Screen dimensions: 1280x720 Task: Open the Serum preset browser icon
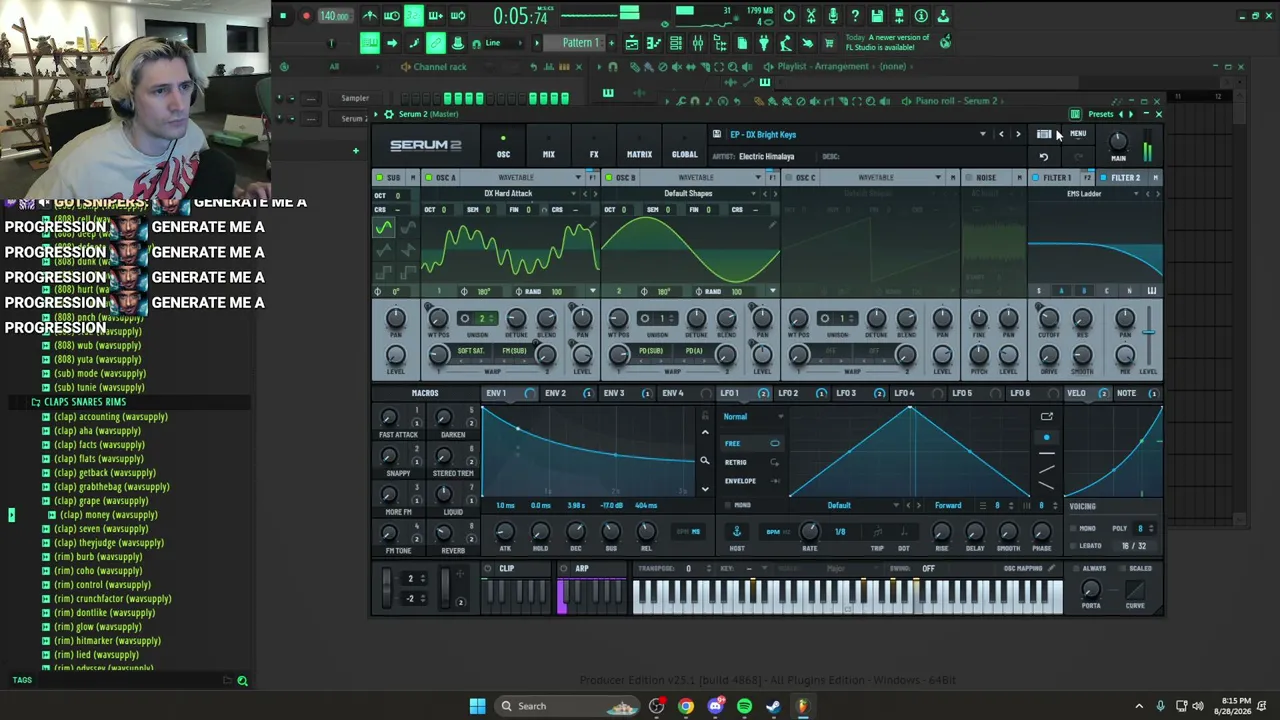tap(1044, 134)
